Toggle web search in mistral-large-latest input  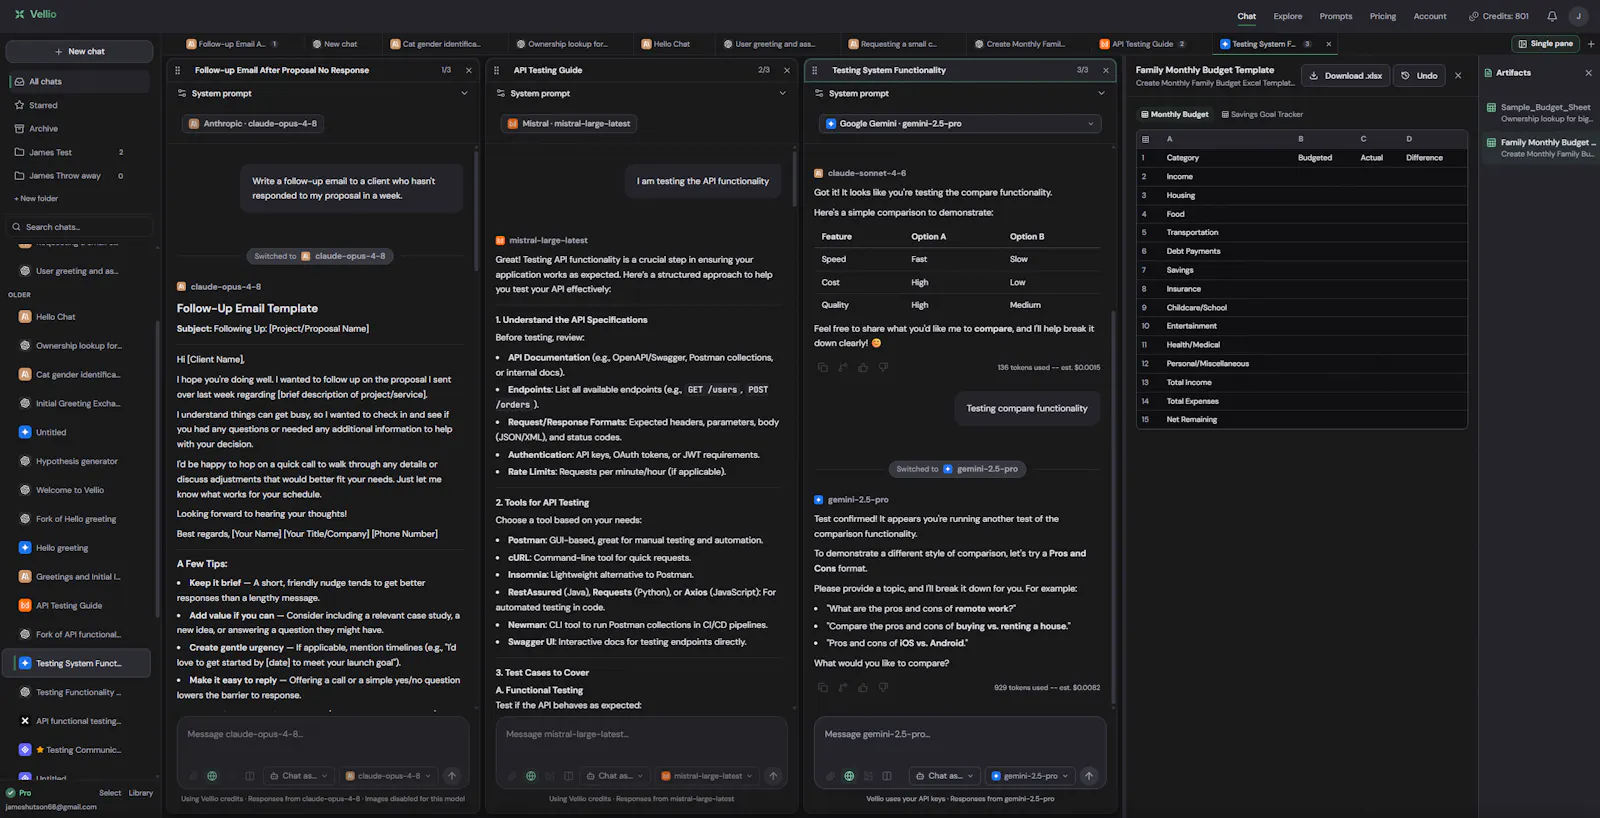531,776
